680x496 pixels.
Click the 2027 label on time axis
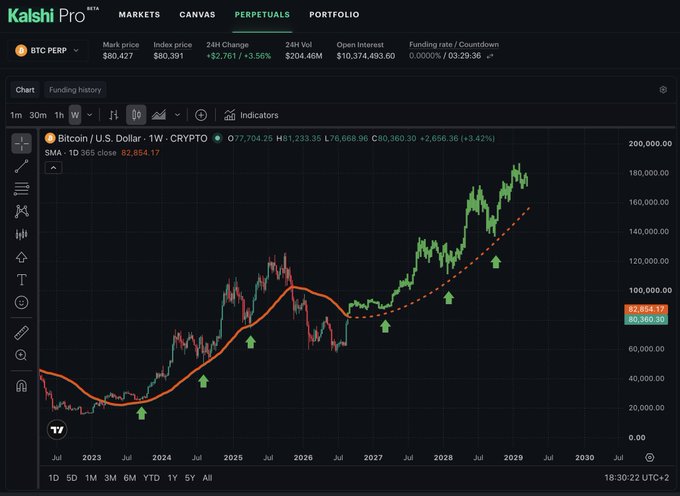pos(373,457)
